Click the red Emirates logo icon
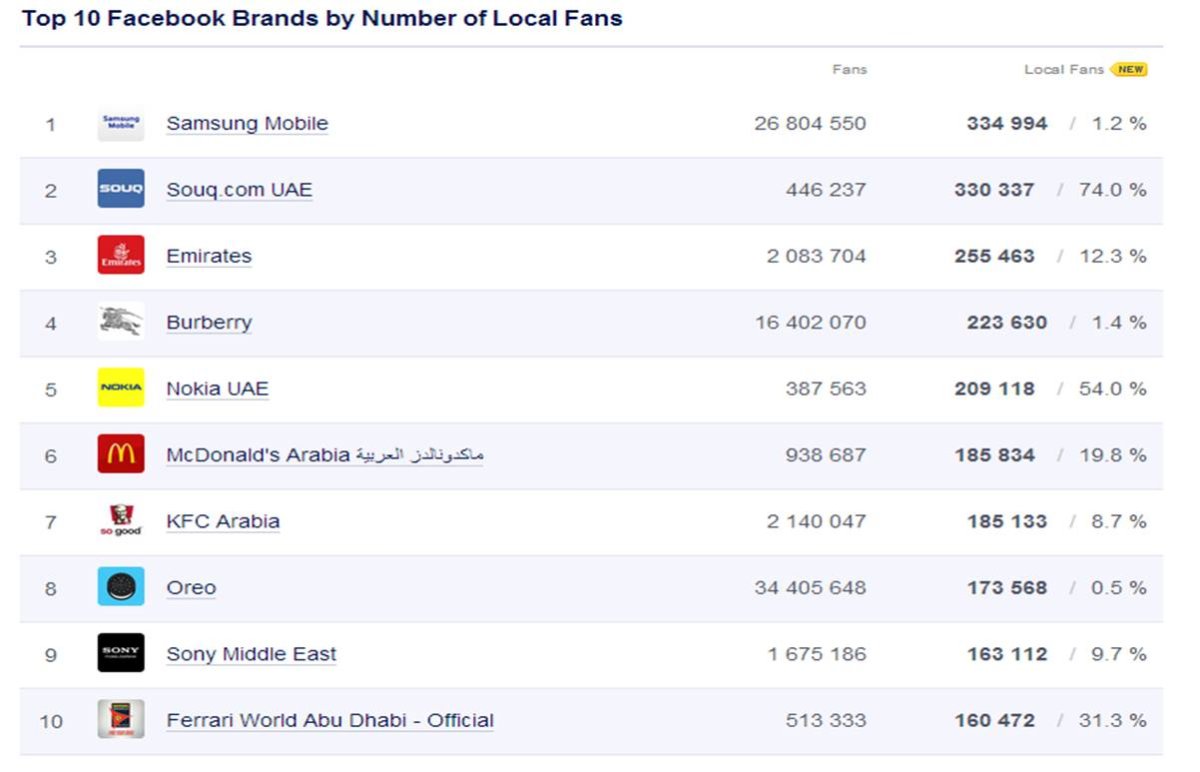Screen dimensions: 1200x772 (x=121, y=255)
